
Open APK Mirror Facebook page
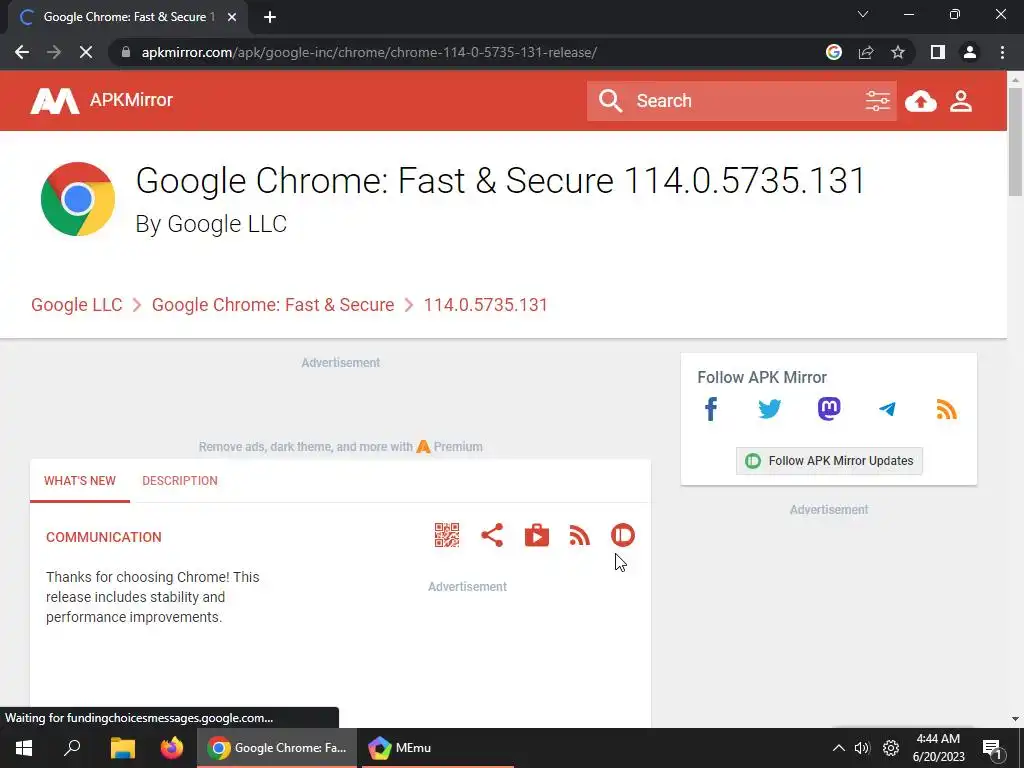[711, 409]
